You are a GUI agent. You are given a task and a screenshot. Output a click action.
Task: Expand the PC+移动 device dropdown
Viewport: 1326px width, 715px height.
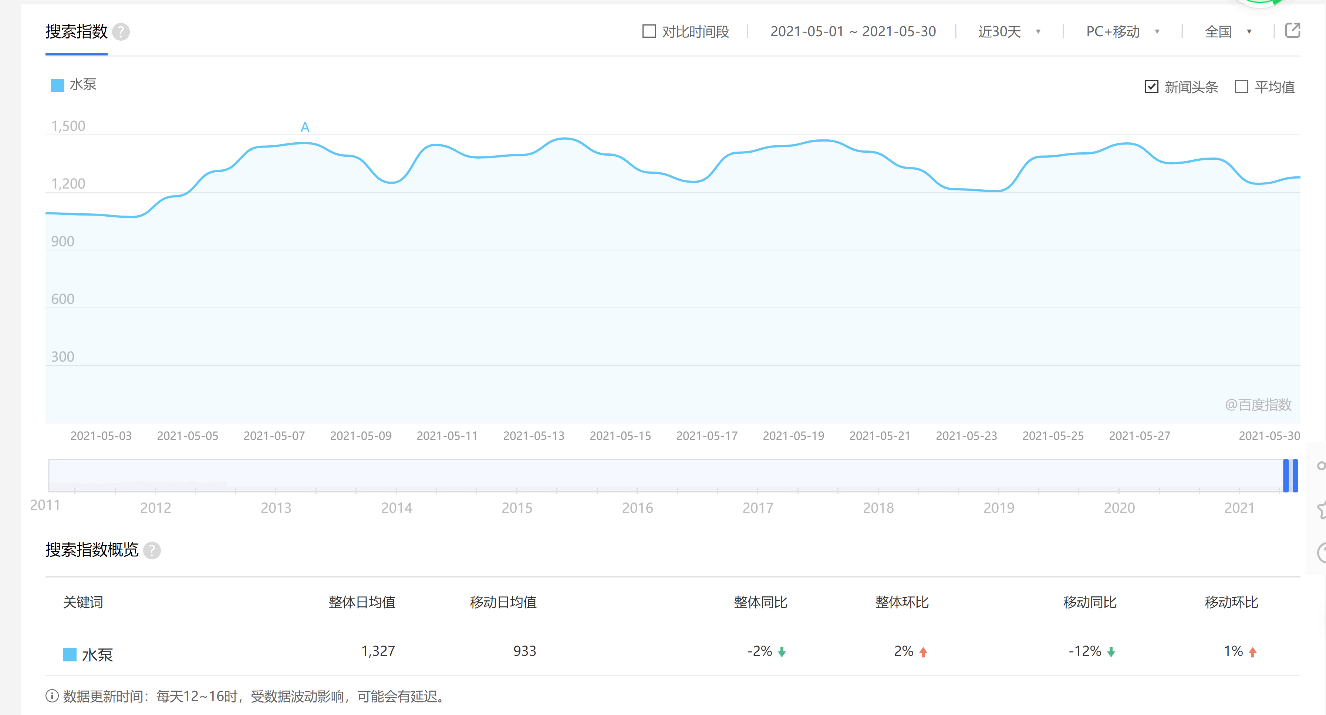pos(1122,32)
